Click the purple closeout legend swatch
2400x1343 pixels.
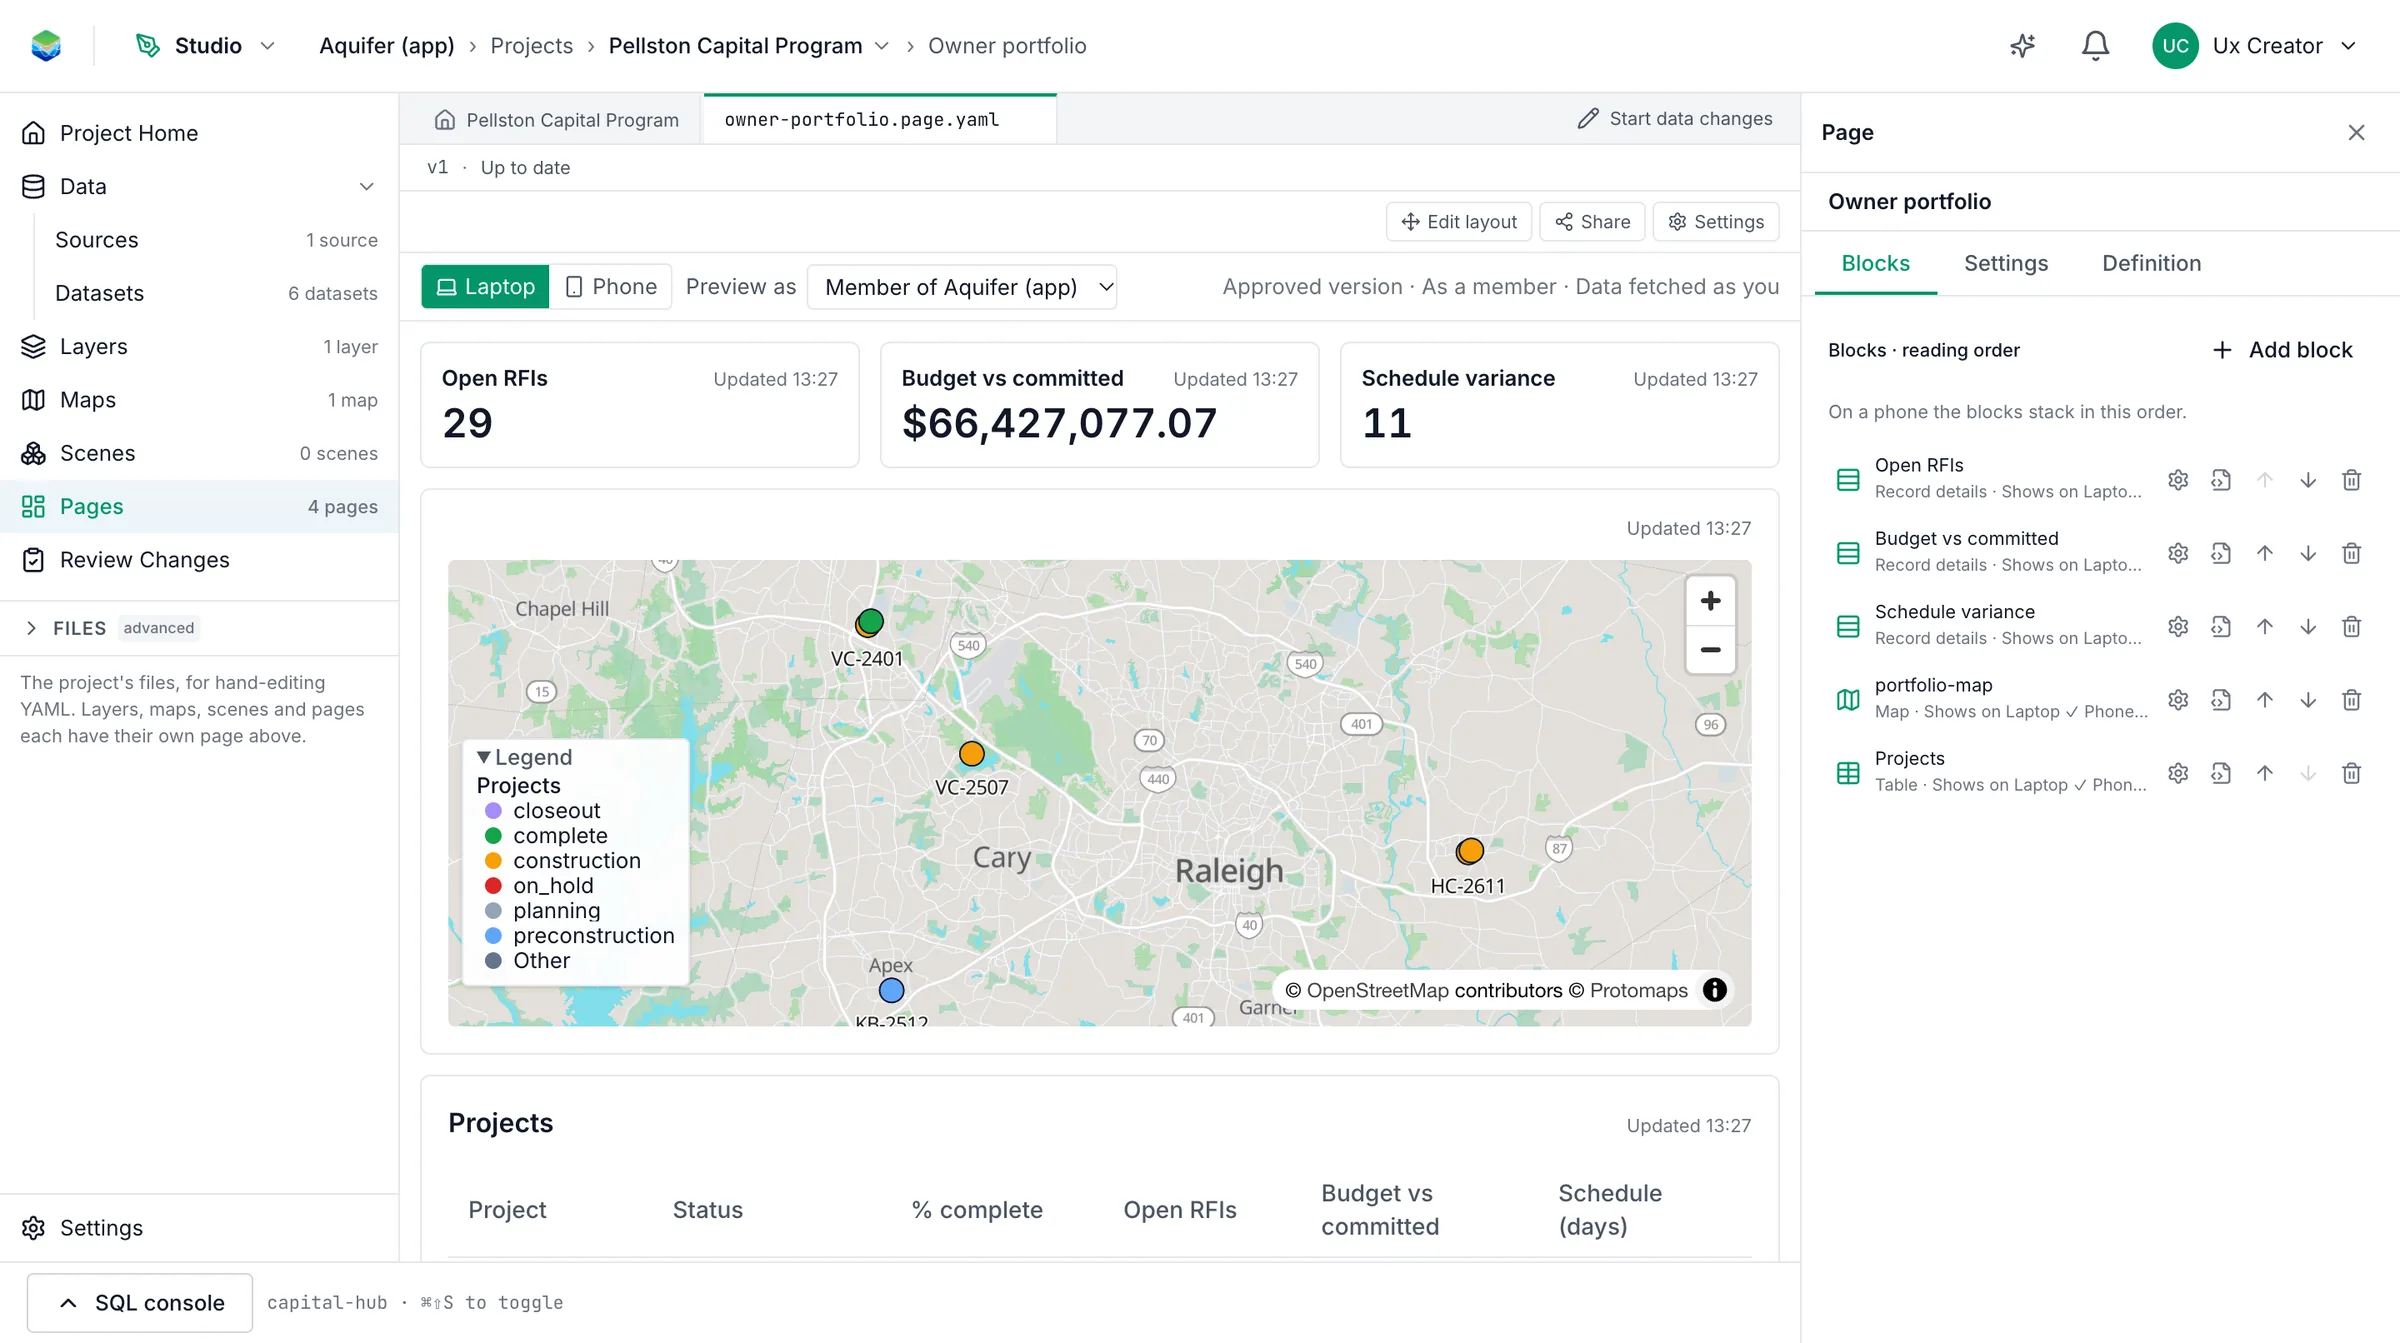493,811
